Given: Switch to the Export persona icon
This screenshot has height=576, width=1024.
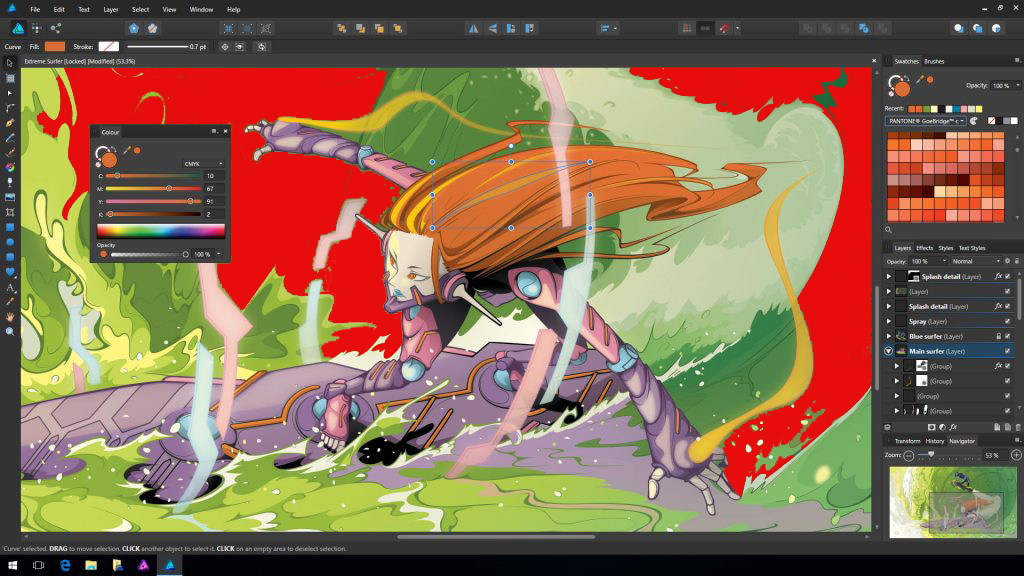Looking at the screenshot, I should 56,28.
